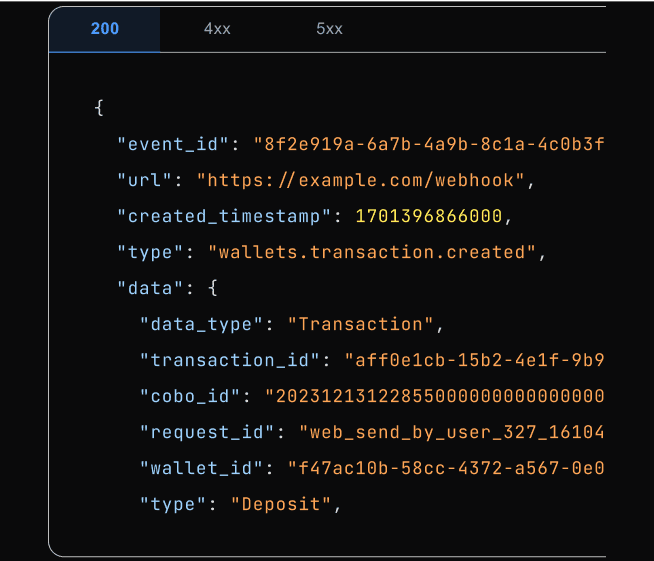The height and width of the screenshot is (561, 654).
Task: Click the "Transaction" string value
Action: tap(361, 324)
